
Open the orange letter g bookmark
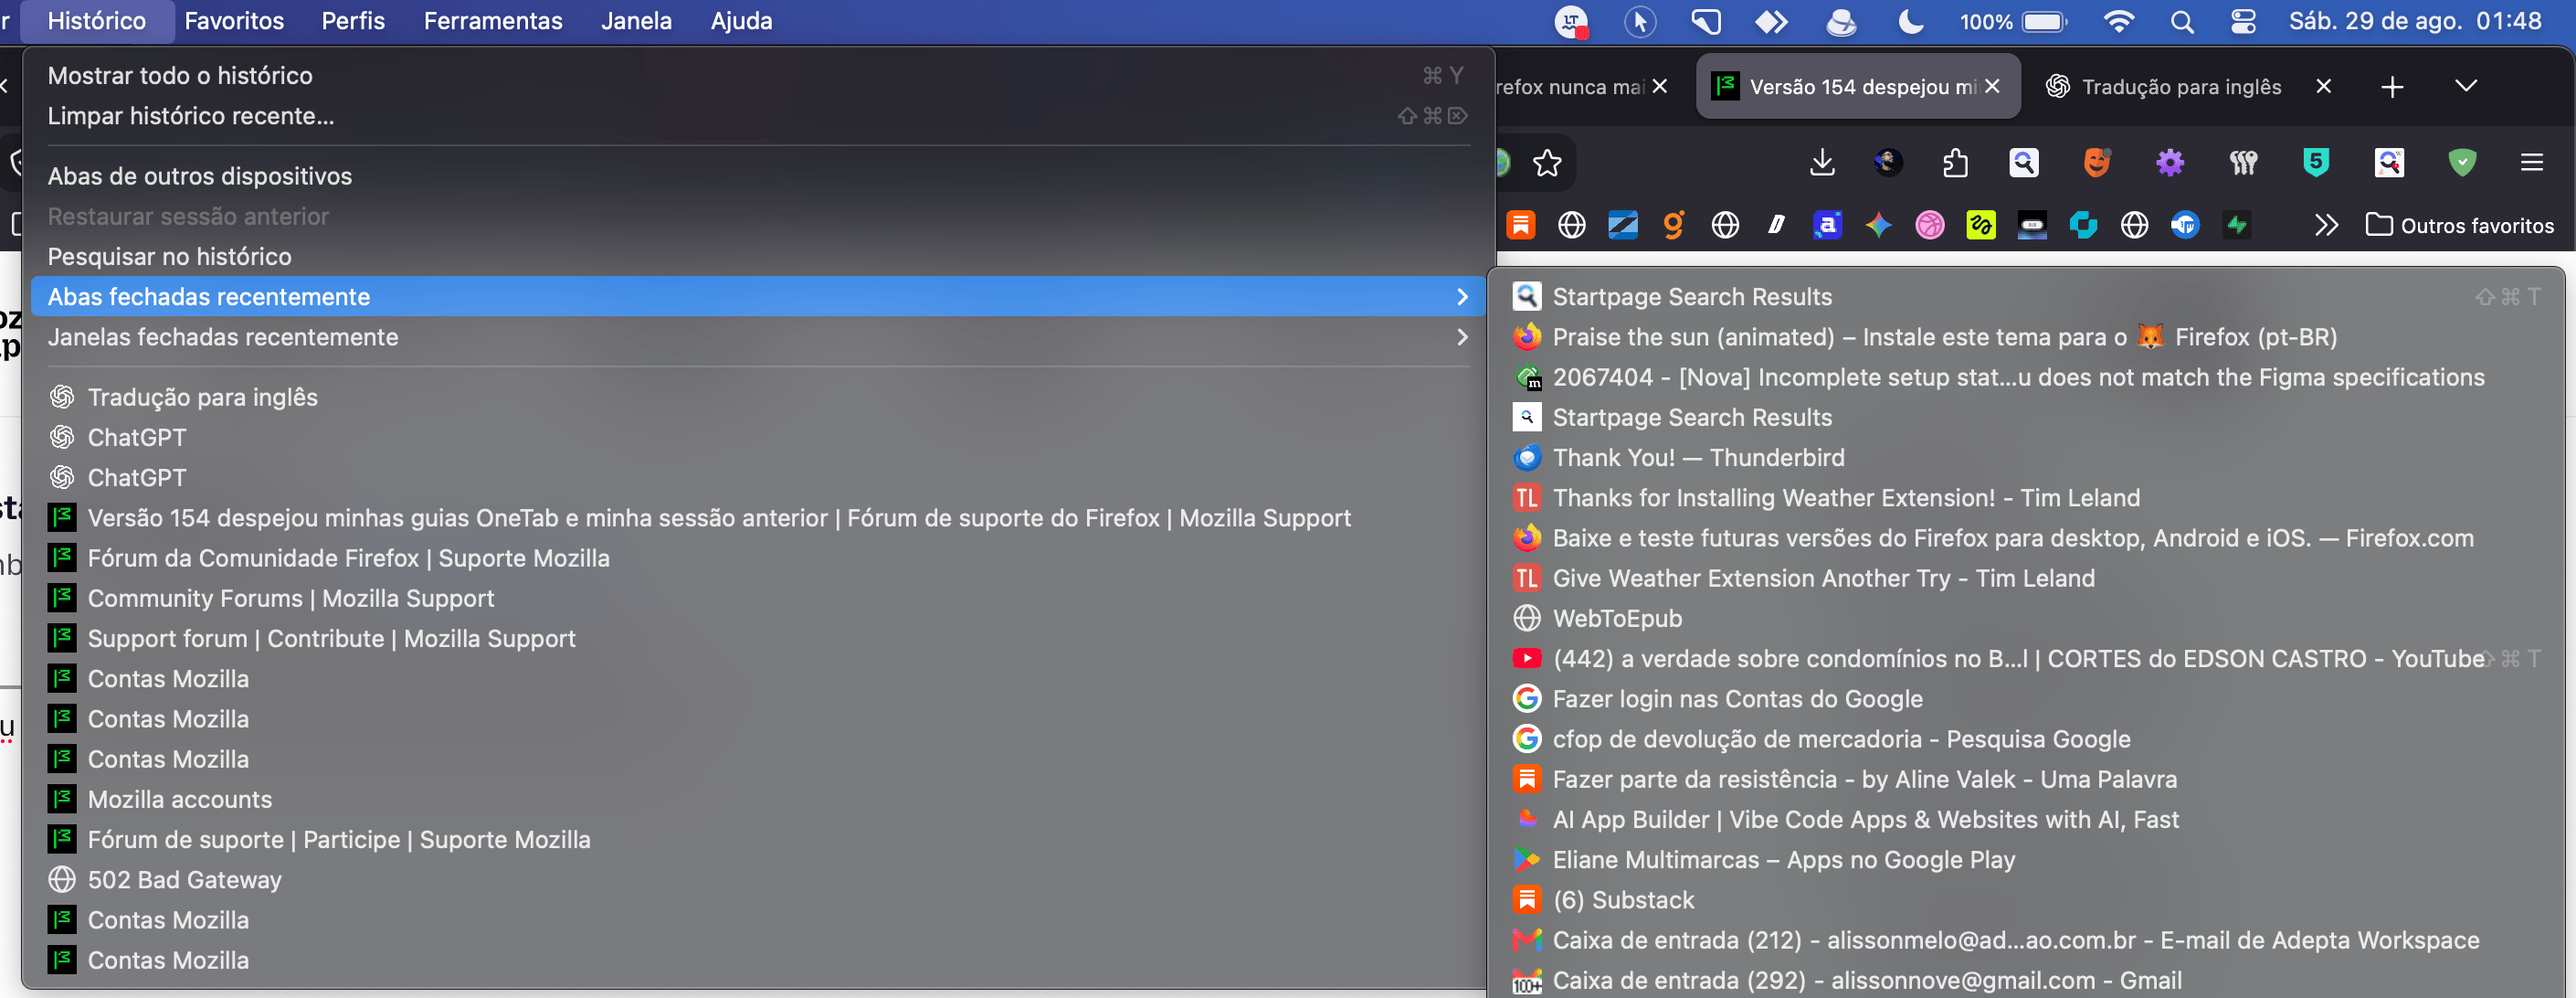pos(1673,225)
